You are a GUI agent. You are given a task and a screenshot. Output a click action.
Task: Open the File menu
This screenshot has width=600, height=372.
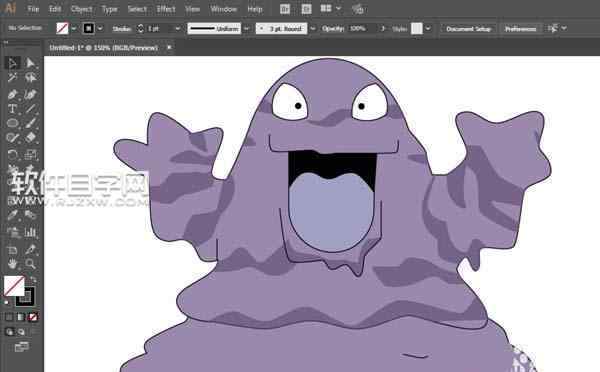click(x=33, y=9)
